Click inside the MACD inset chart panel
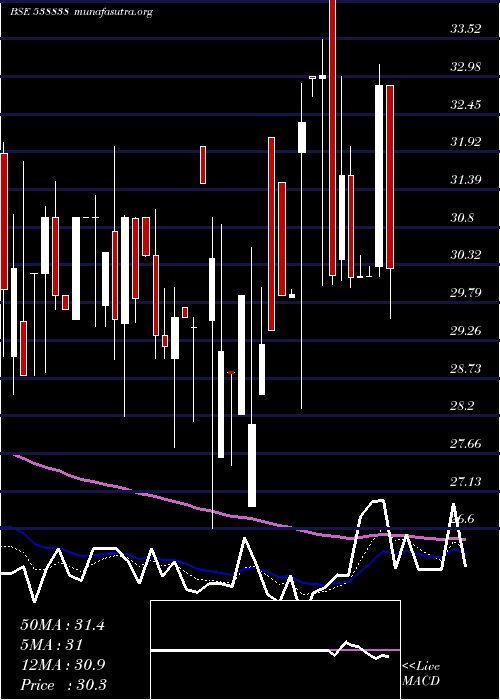500x700 pixels. coord(275,650)
